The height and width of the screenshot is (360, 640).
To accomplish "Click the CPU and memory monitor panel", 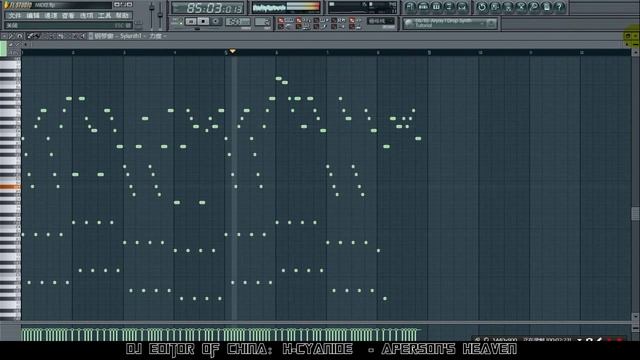I will (362, 7).
